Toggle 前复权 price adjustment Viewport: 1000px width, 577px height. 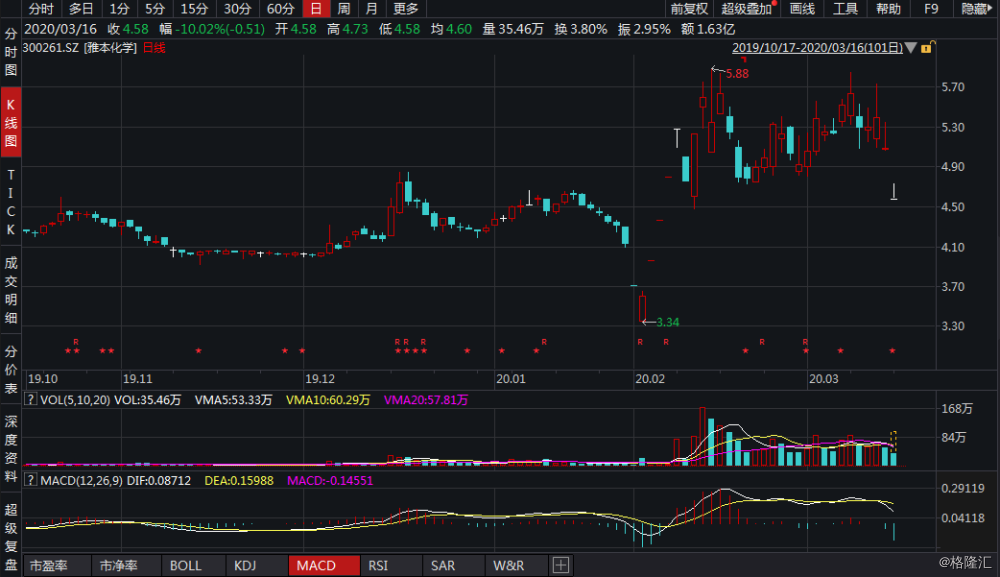point(689,9)
